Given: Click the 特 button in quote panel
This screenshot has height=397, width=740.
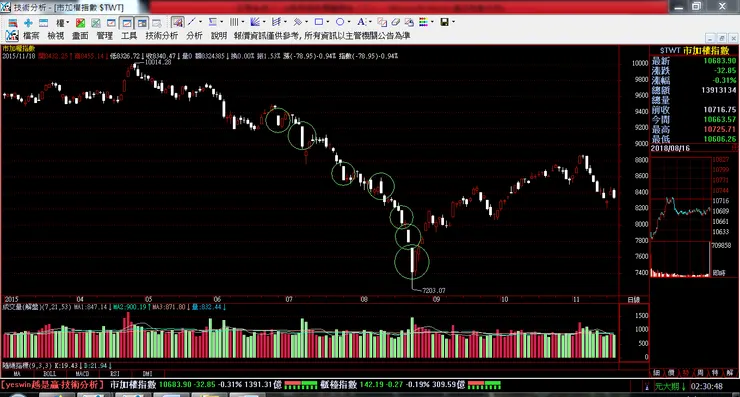Looking at the screenshot, I should coord(715,372).
